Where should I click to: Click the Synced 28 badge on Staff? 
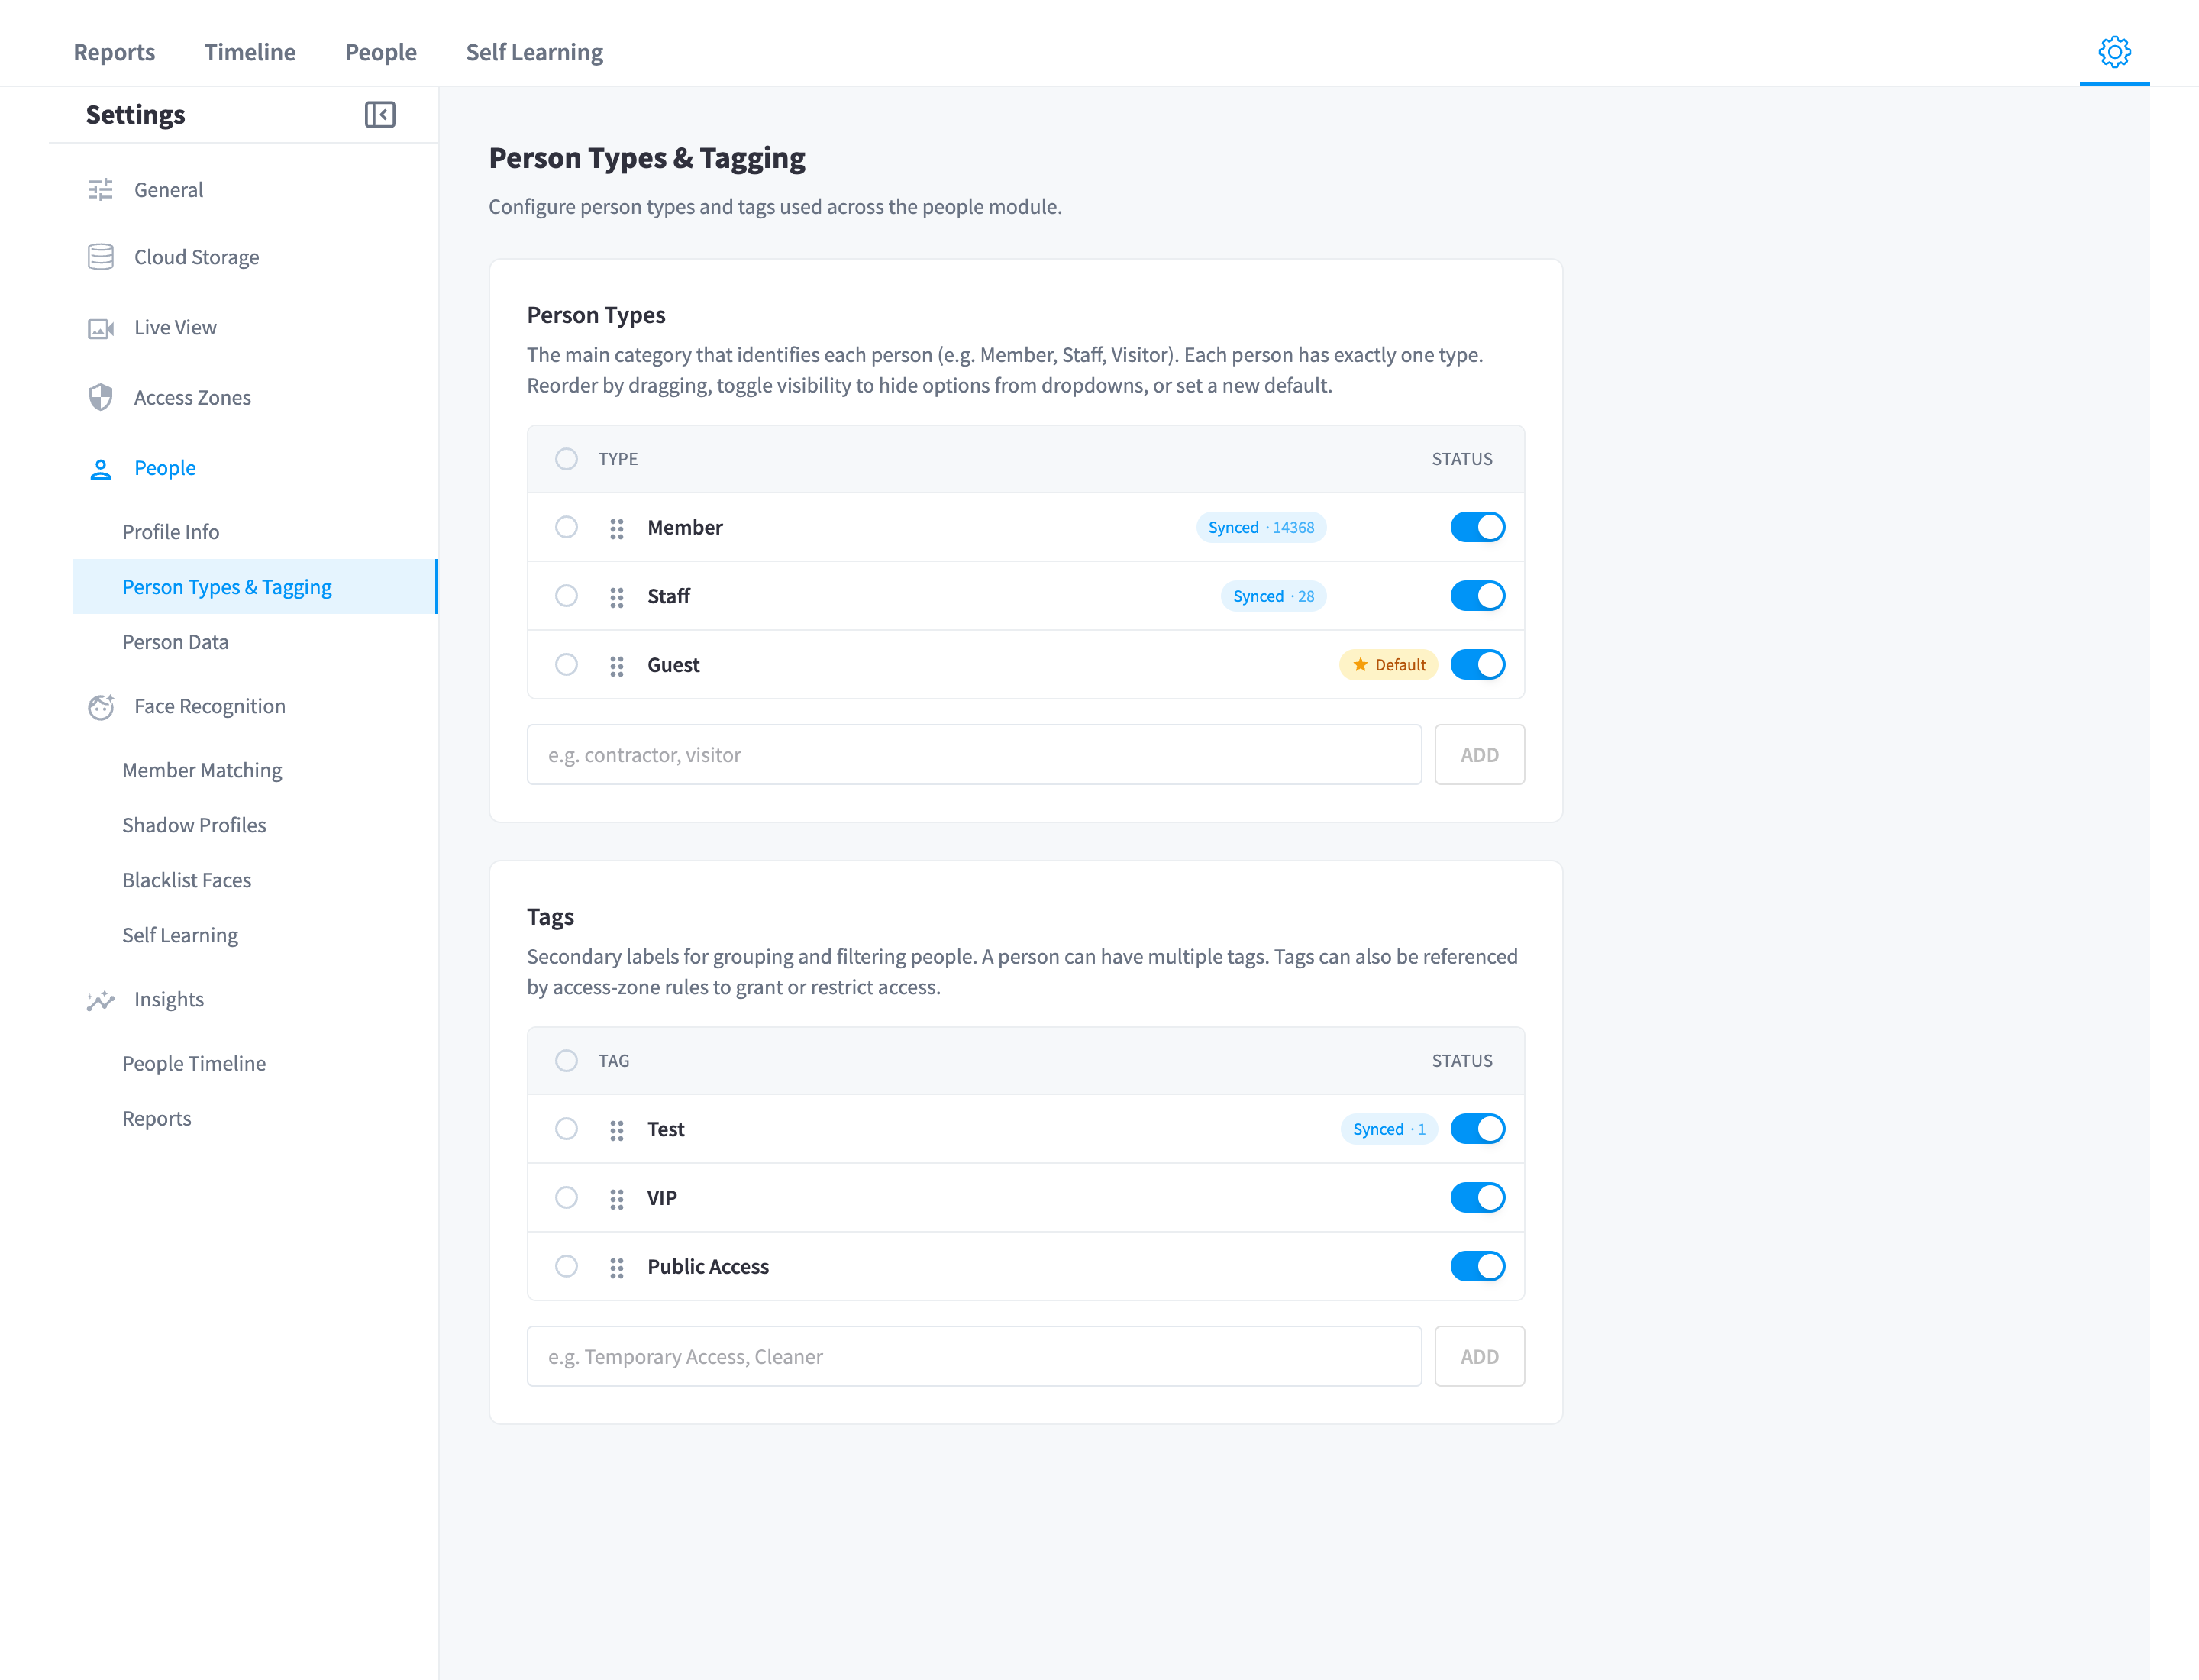pos(1273,597)
